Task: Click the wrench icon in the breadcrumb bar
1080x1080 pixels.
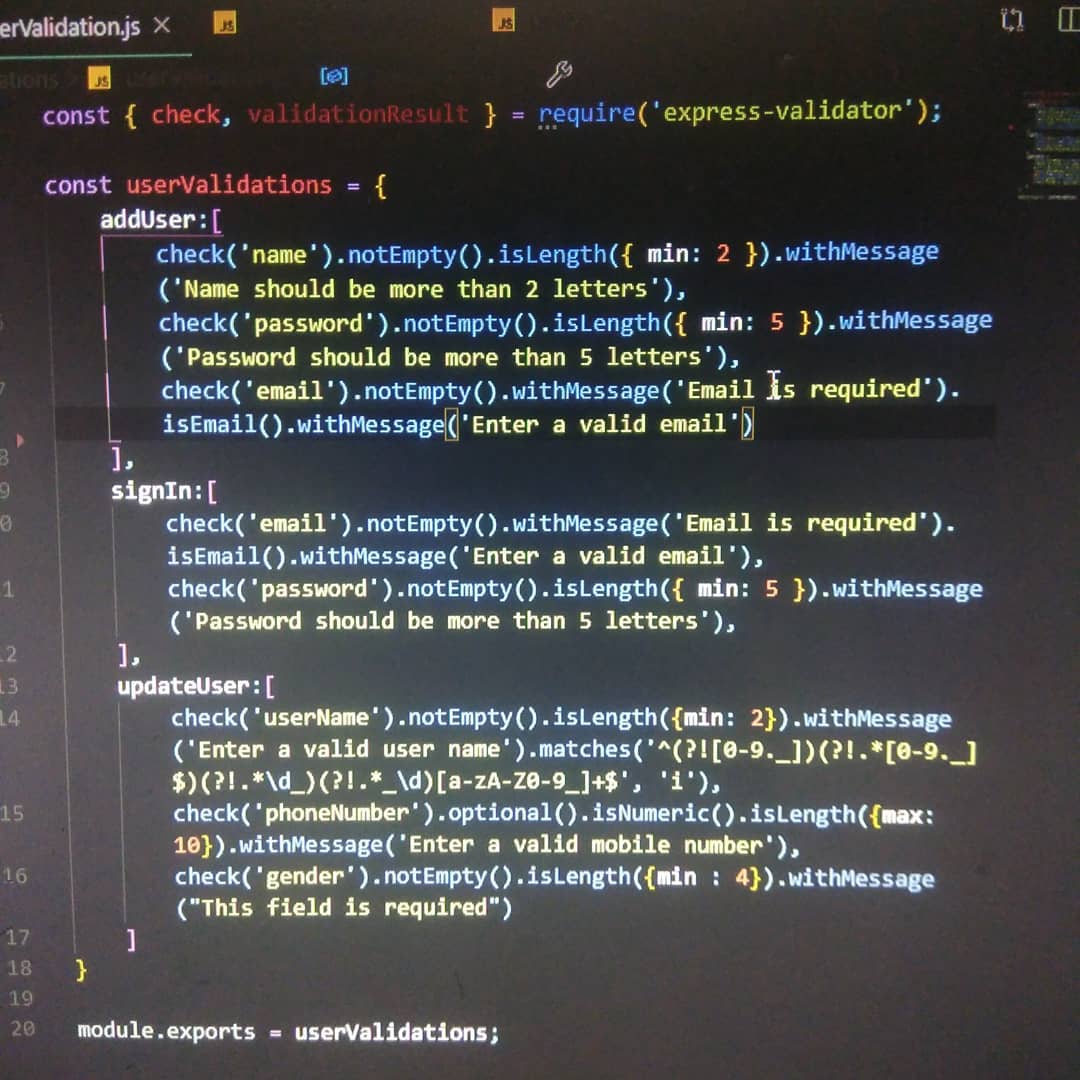Action: point(559,74)
